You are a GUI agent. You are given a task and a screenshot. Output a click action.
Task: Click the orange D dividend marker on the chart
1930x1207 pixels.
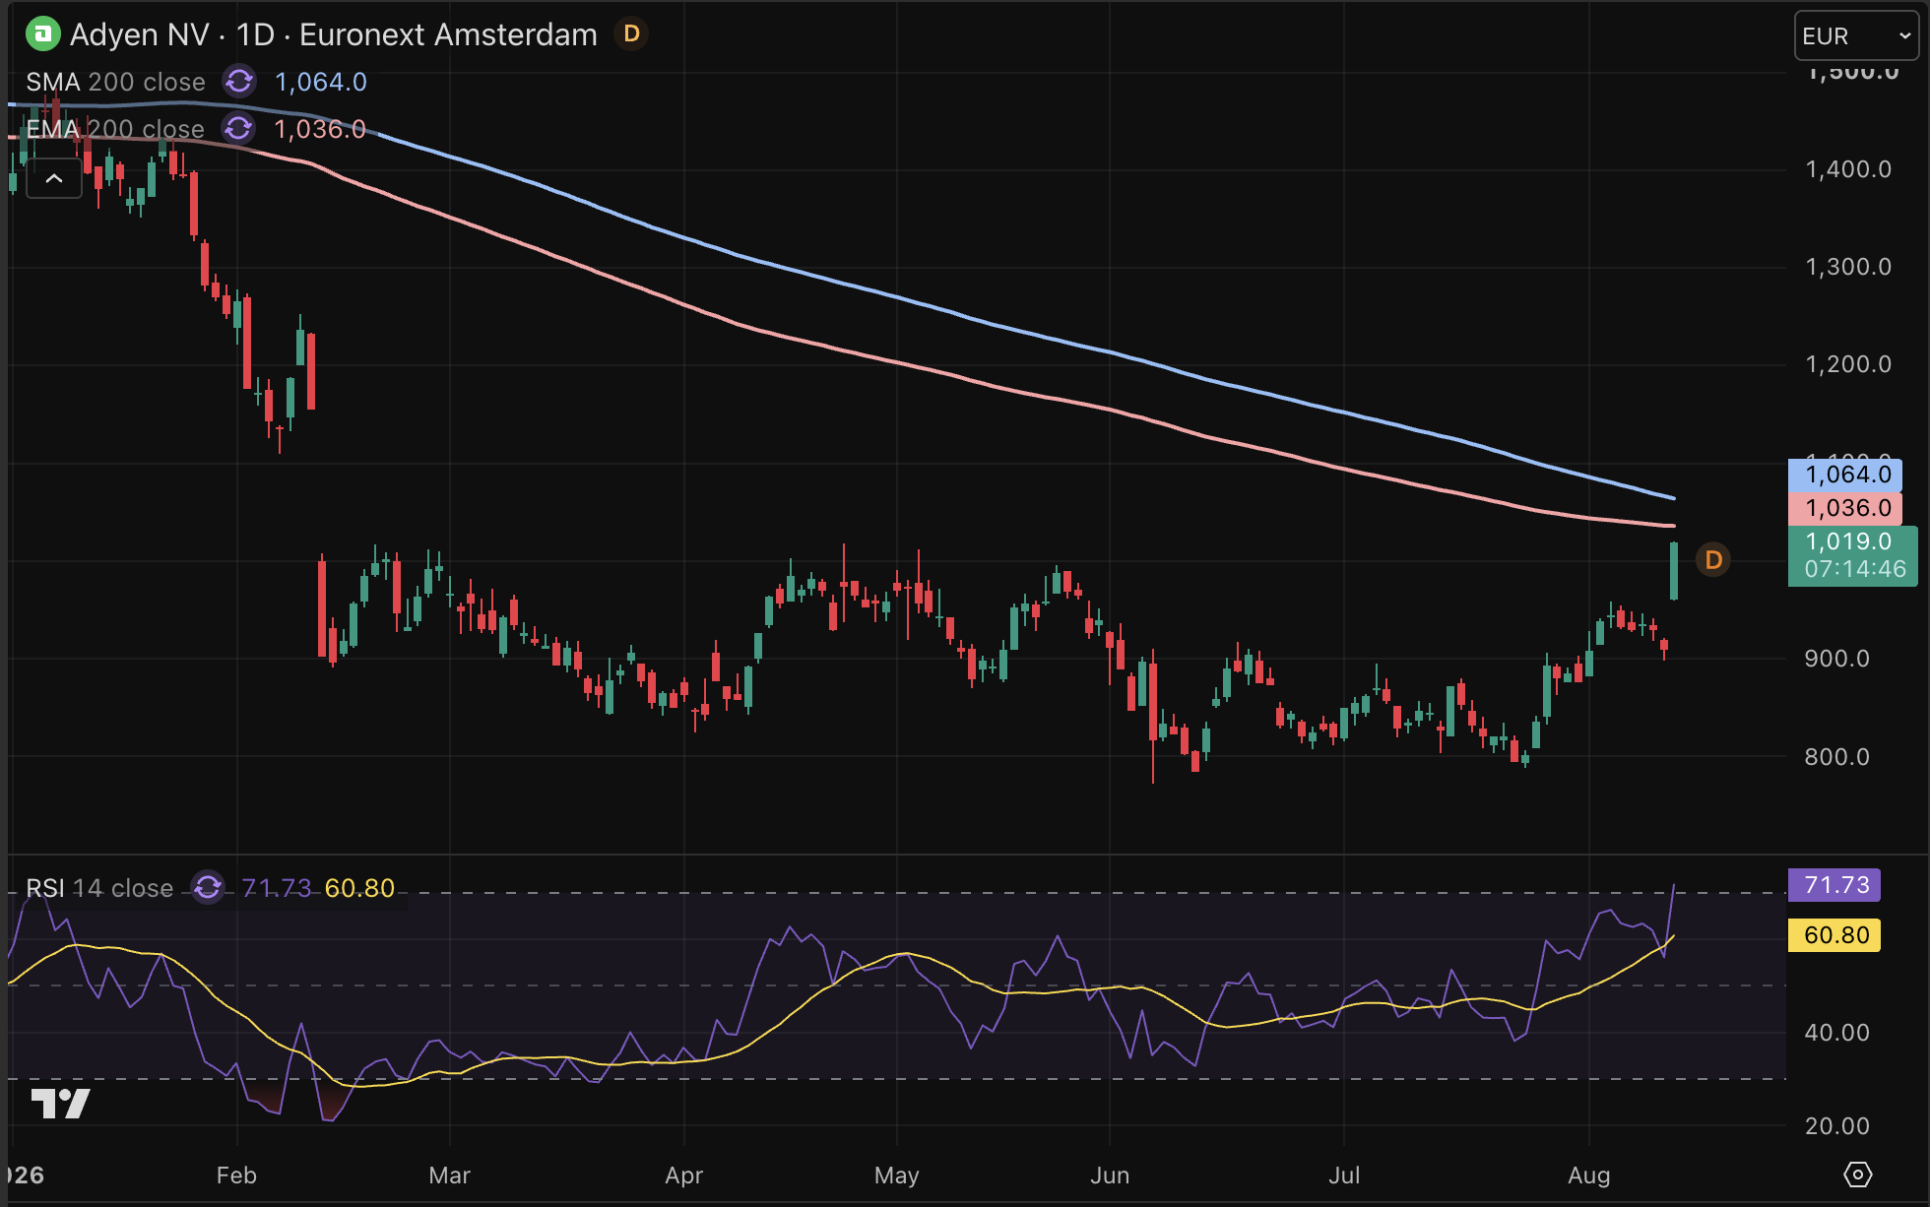coord(1713,560)
